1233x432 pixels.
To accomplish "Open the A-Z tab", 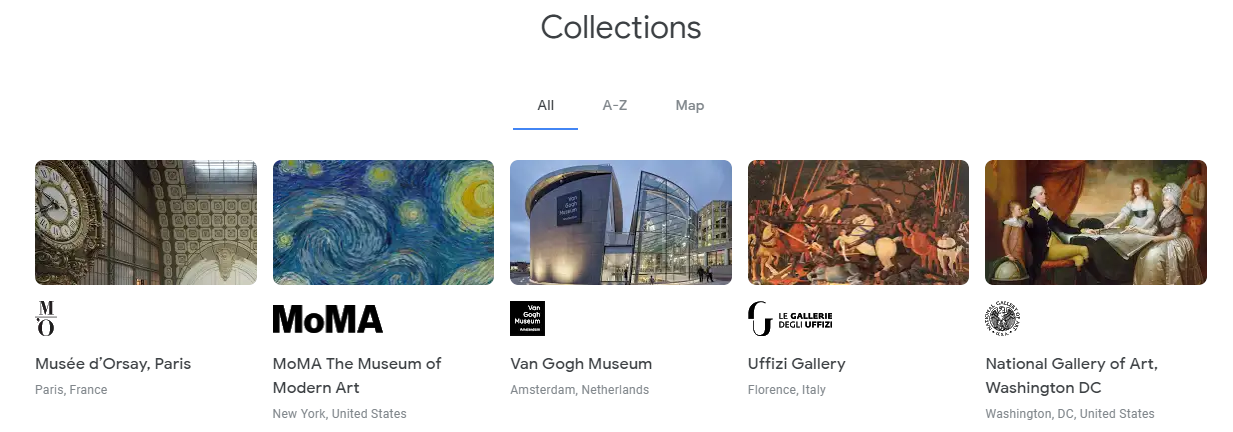I will coord(615,105).
